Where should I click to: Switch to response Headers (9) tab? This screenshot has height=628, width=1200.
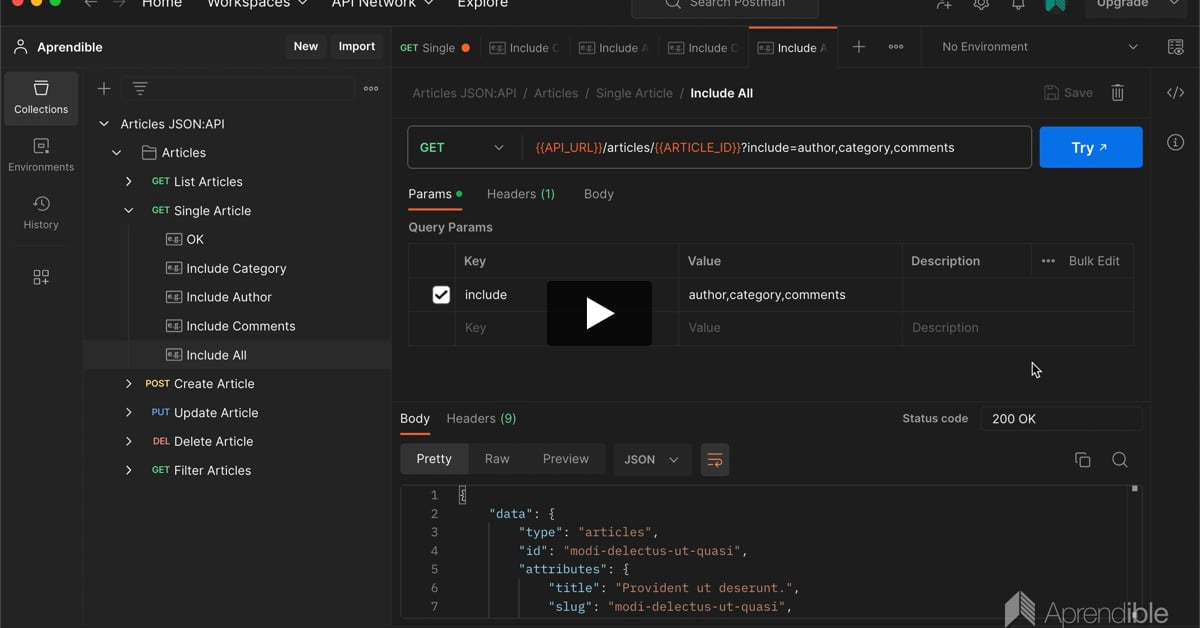coord(481,418)
